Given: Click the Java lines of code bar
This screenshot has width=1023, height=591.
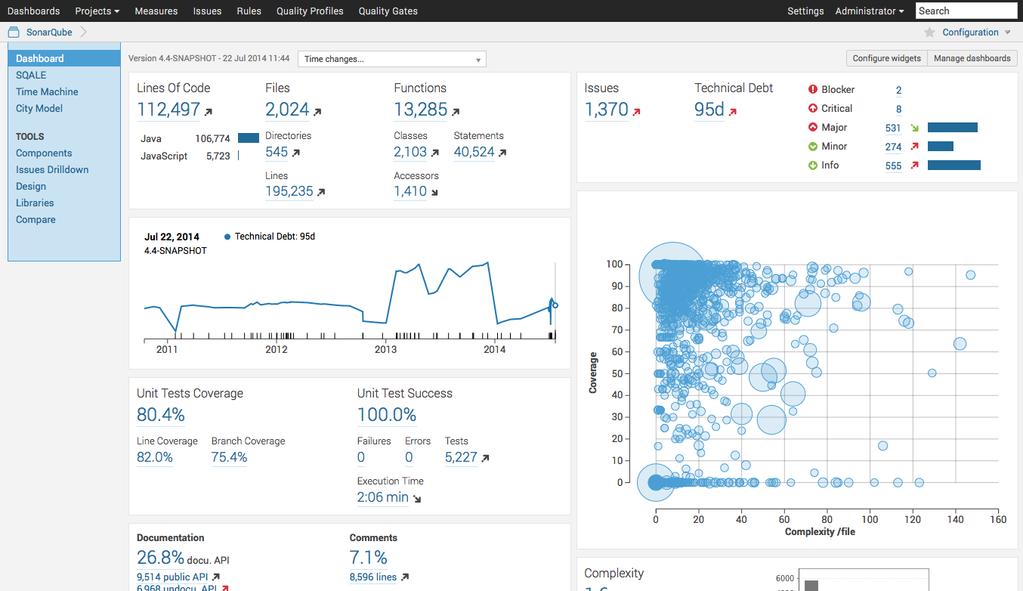Looking at the screenshot, I should 248,138.
